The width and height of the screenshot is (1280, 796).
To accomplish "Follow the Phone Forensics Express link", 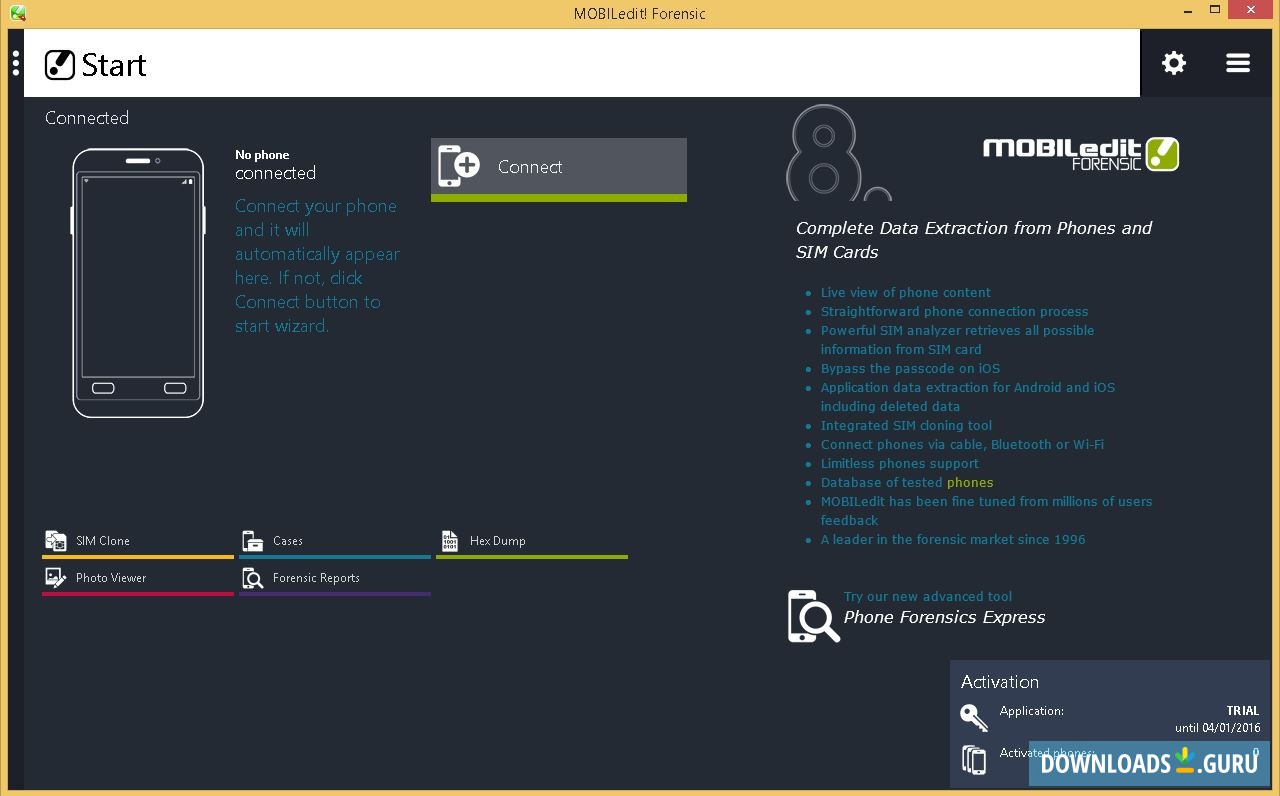I will (944, 617).
